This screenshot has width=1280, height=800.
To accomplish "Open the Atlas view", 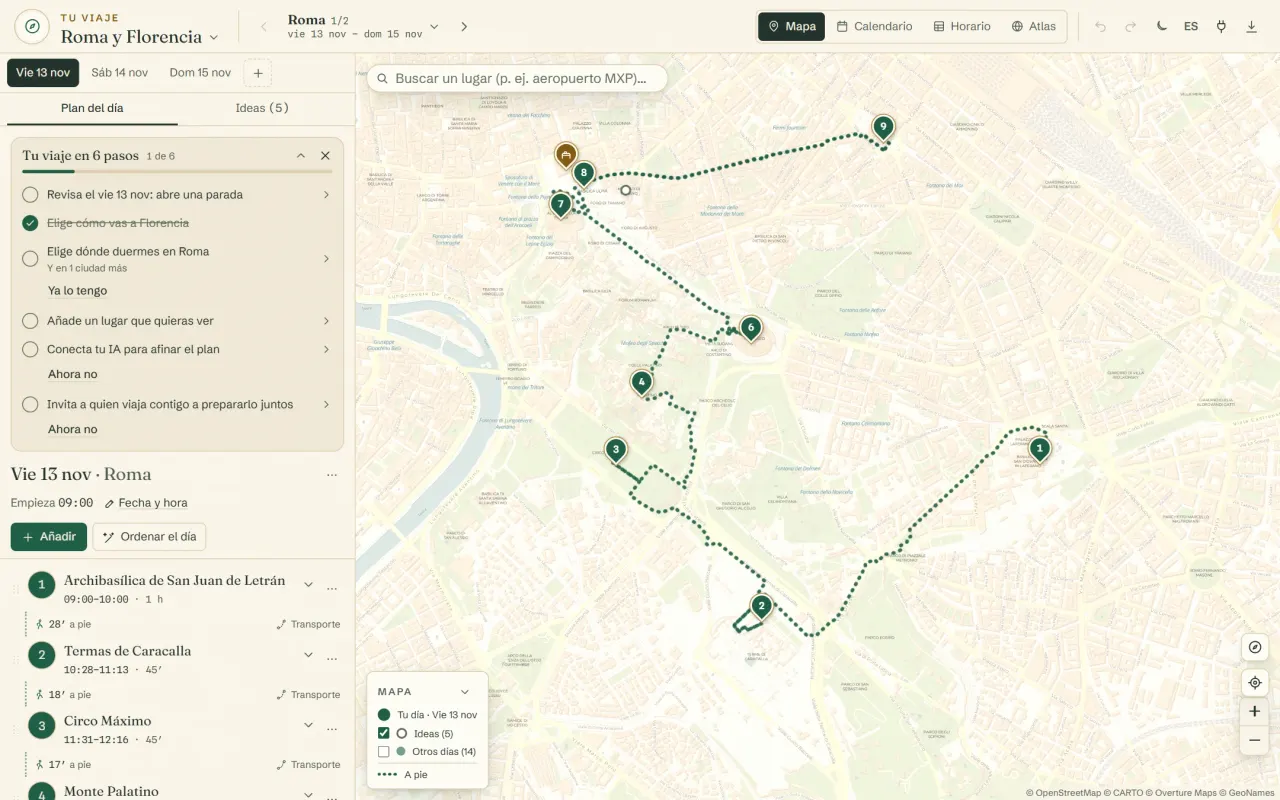I will pos(1033,27).
